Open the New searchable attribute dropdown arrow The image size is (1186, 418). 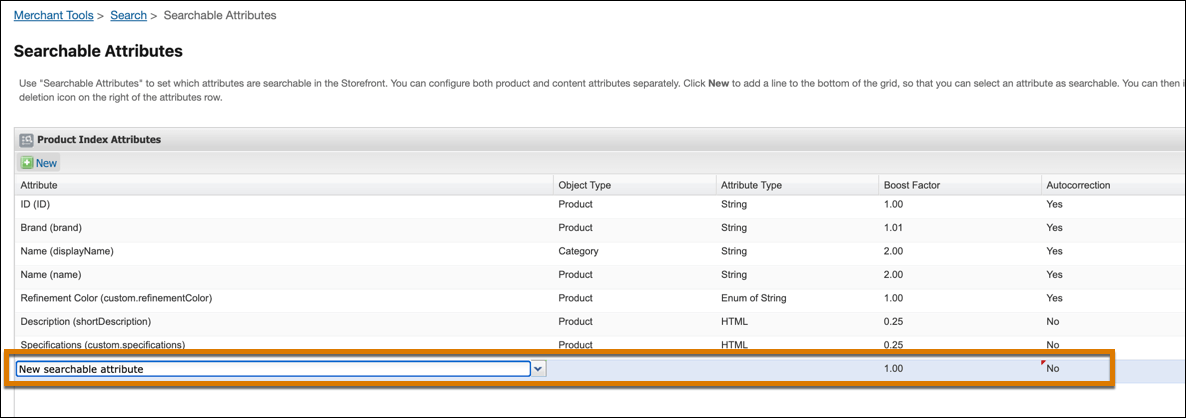[539, 369]
